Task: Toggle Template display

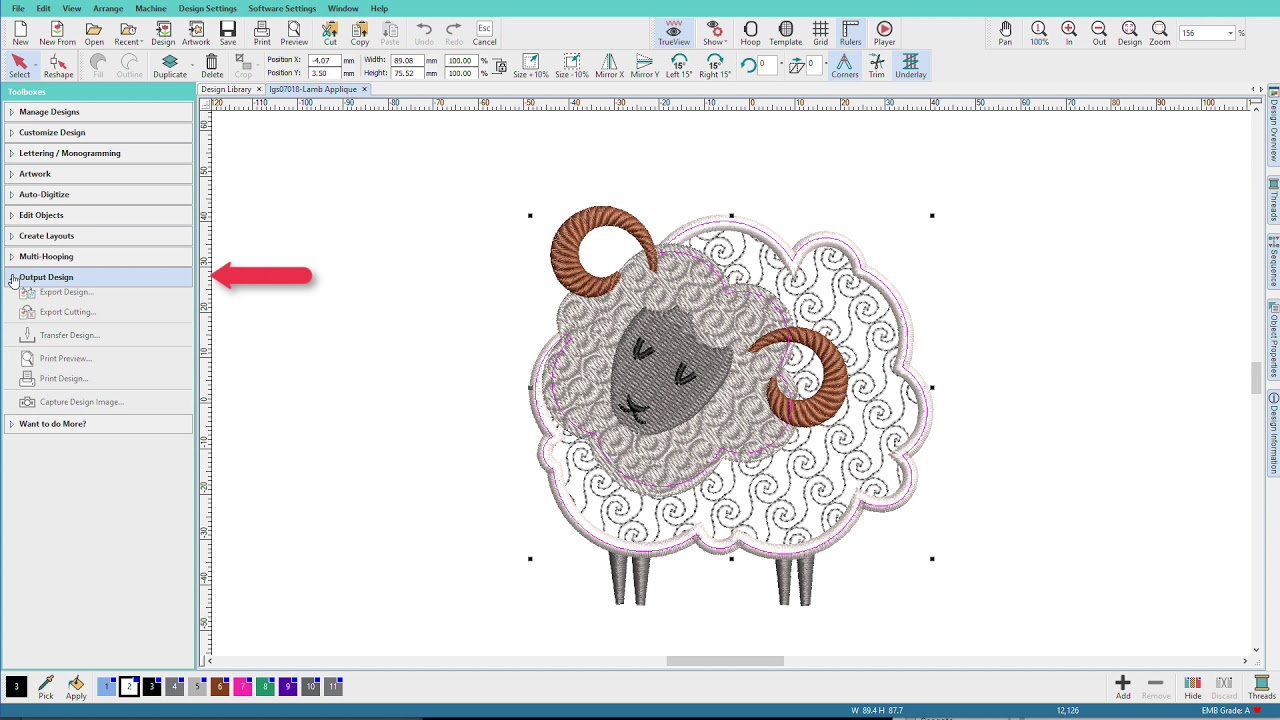Action: pos(785,33)
